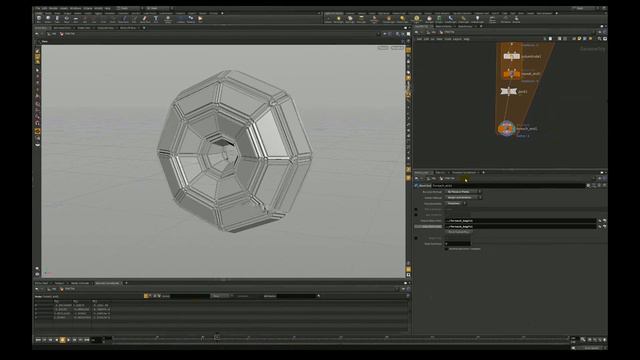Click the Area Light shelf tool
Image resolution: width=640 pixels, height=360 pixels.
pos(361,19)
